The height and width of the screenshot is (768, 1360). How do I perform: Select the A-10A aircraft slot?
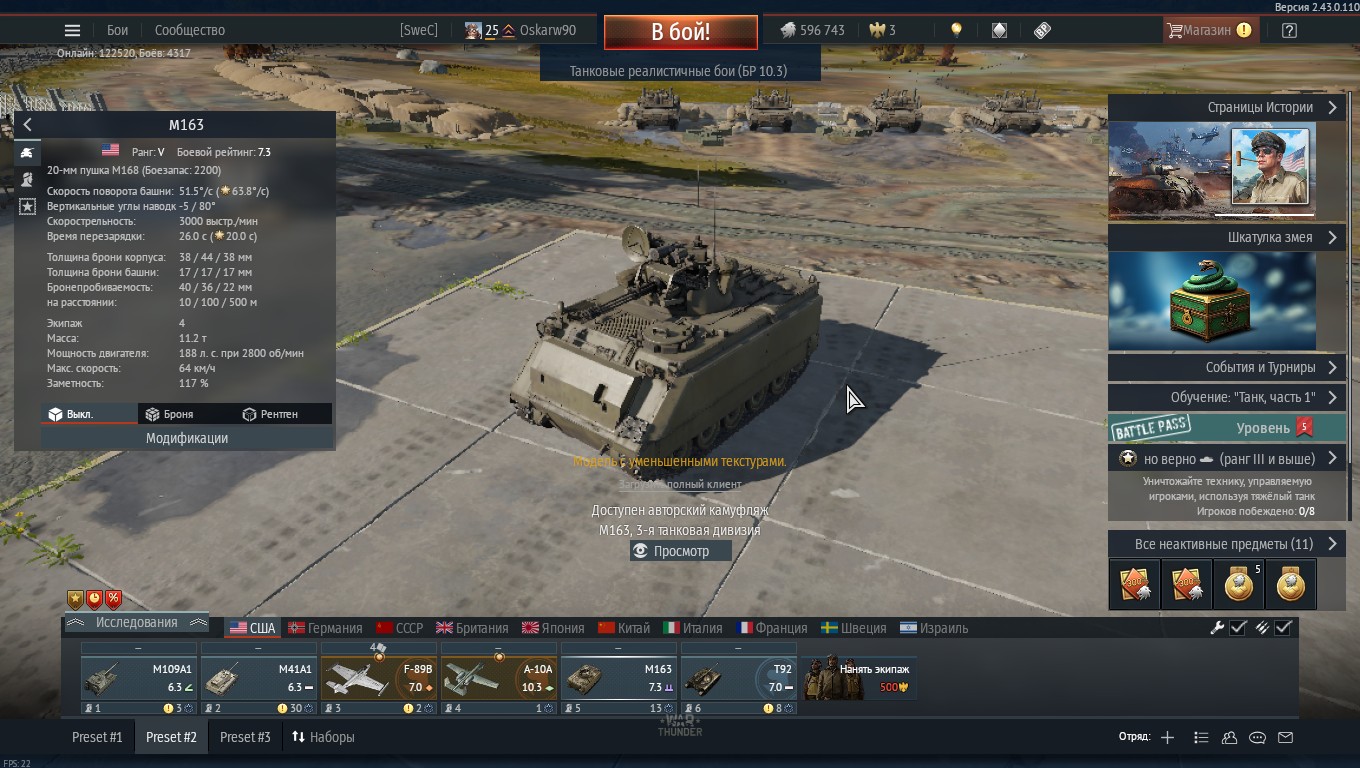tap(498, 677)
